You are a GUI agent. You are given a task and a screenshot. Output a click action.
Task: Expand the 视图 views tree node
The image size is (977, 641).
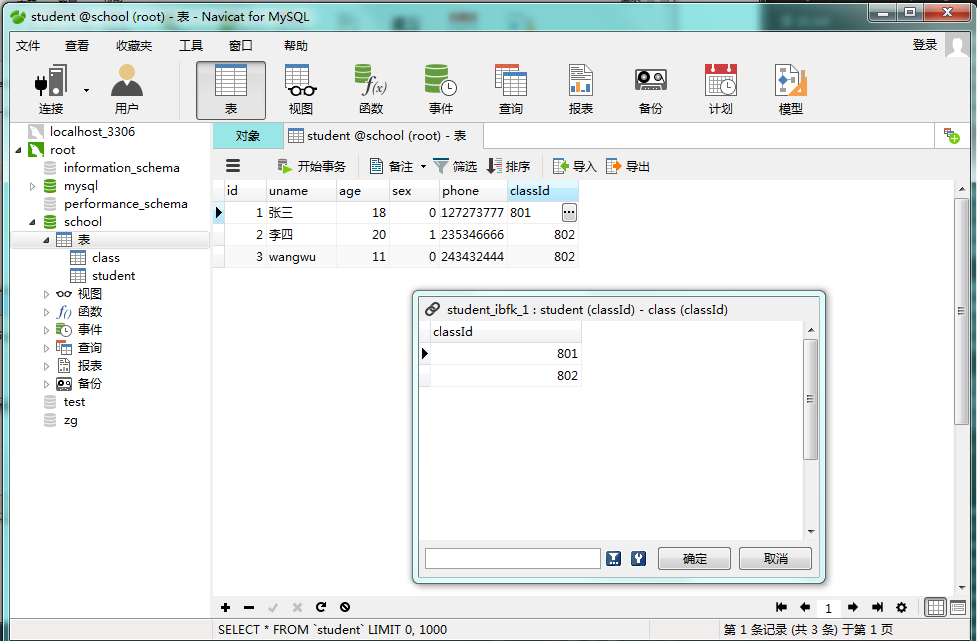pyautogui.click(x=46, y=294)
